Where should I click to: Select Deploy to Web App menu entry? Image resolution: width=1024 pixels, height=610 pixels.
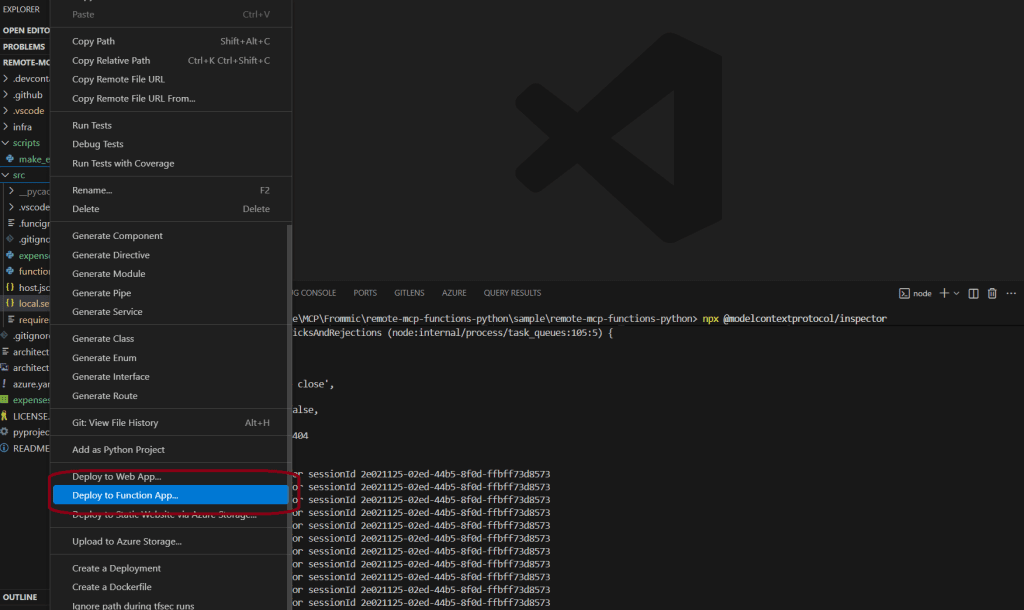116,476
